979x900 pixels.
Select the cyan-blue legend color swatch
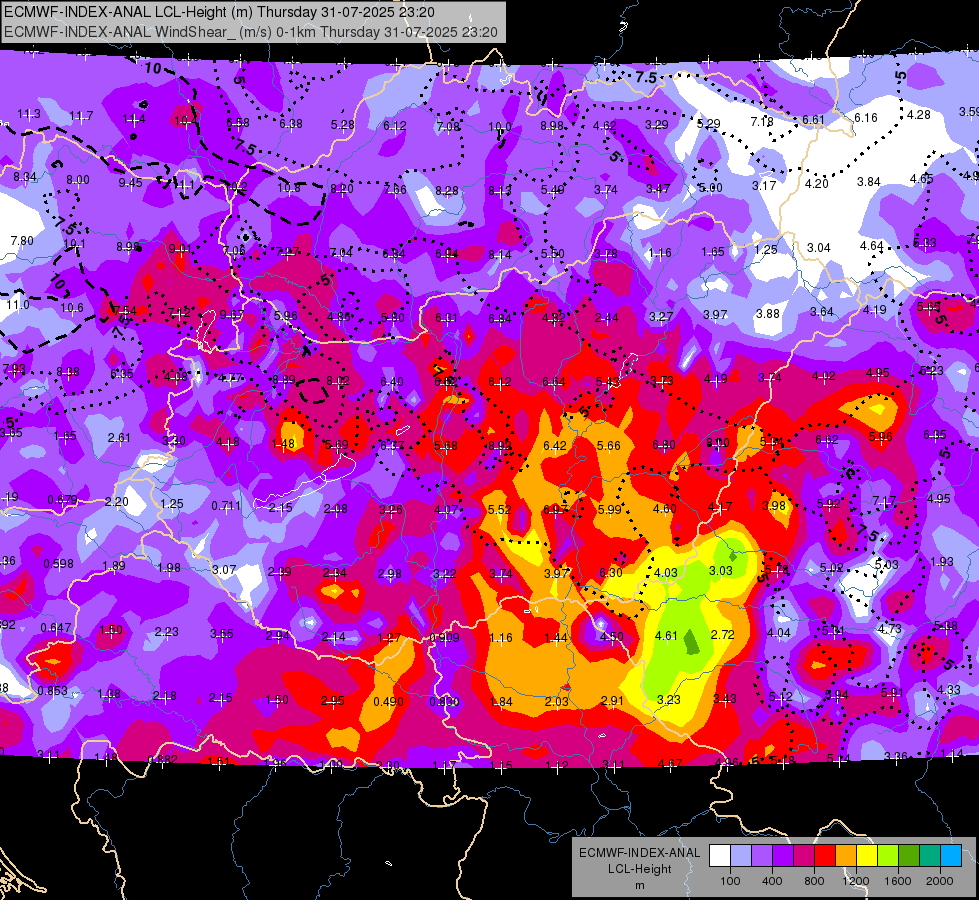pos(951,856)
